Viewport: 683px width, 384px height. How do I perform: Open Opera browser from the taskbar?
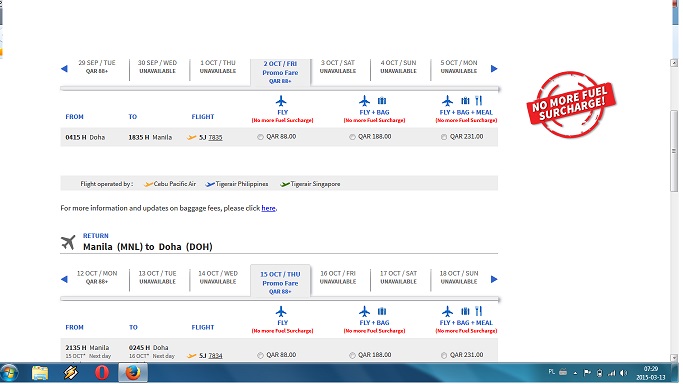[x=101, y=373]
